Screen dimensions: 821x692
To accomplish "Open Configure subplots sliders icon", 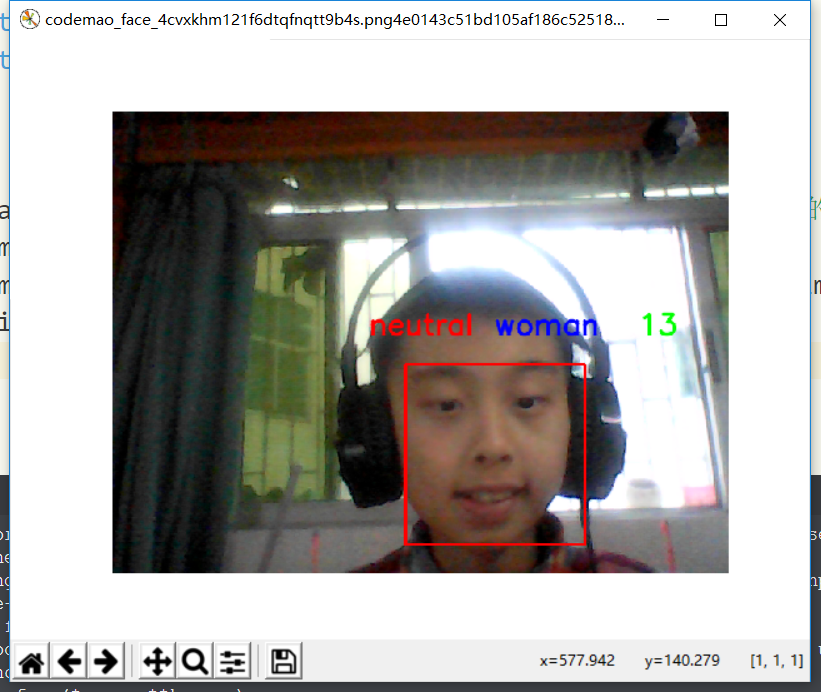I will [x=232, y=661].
